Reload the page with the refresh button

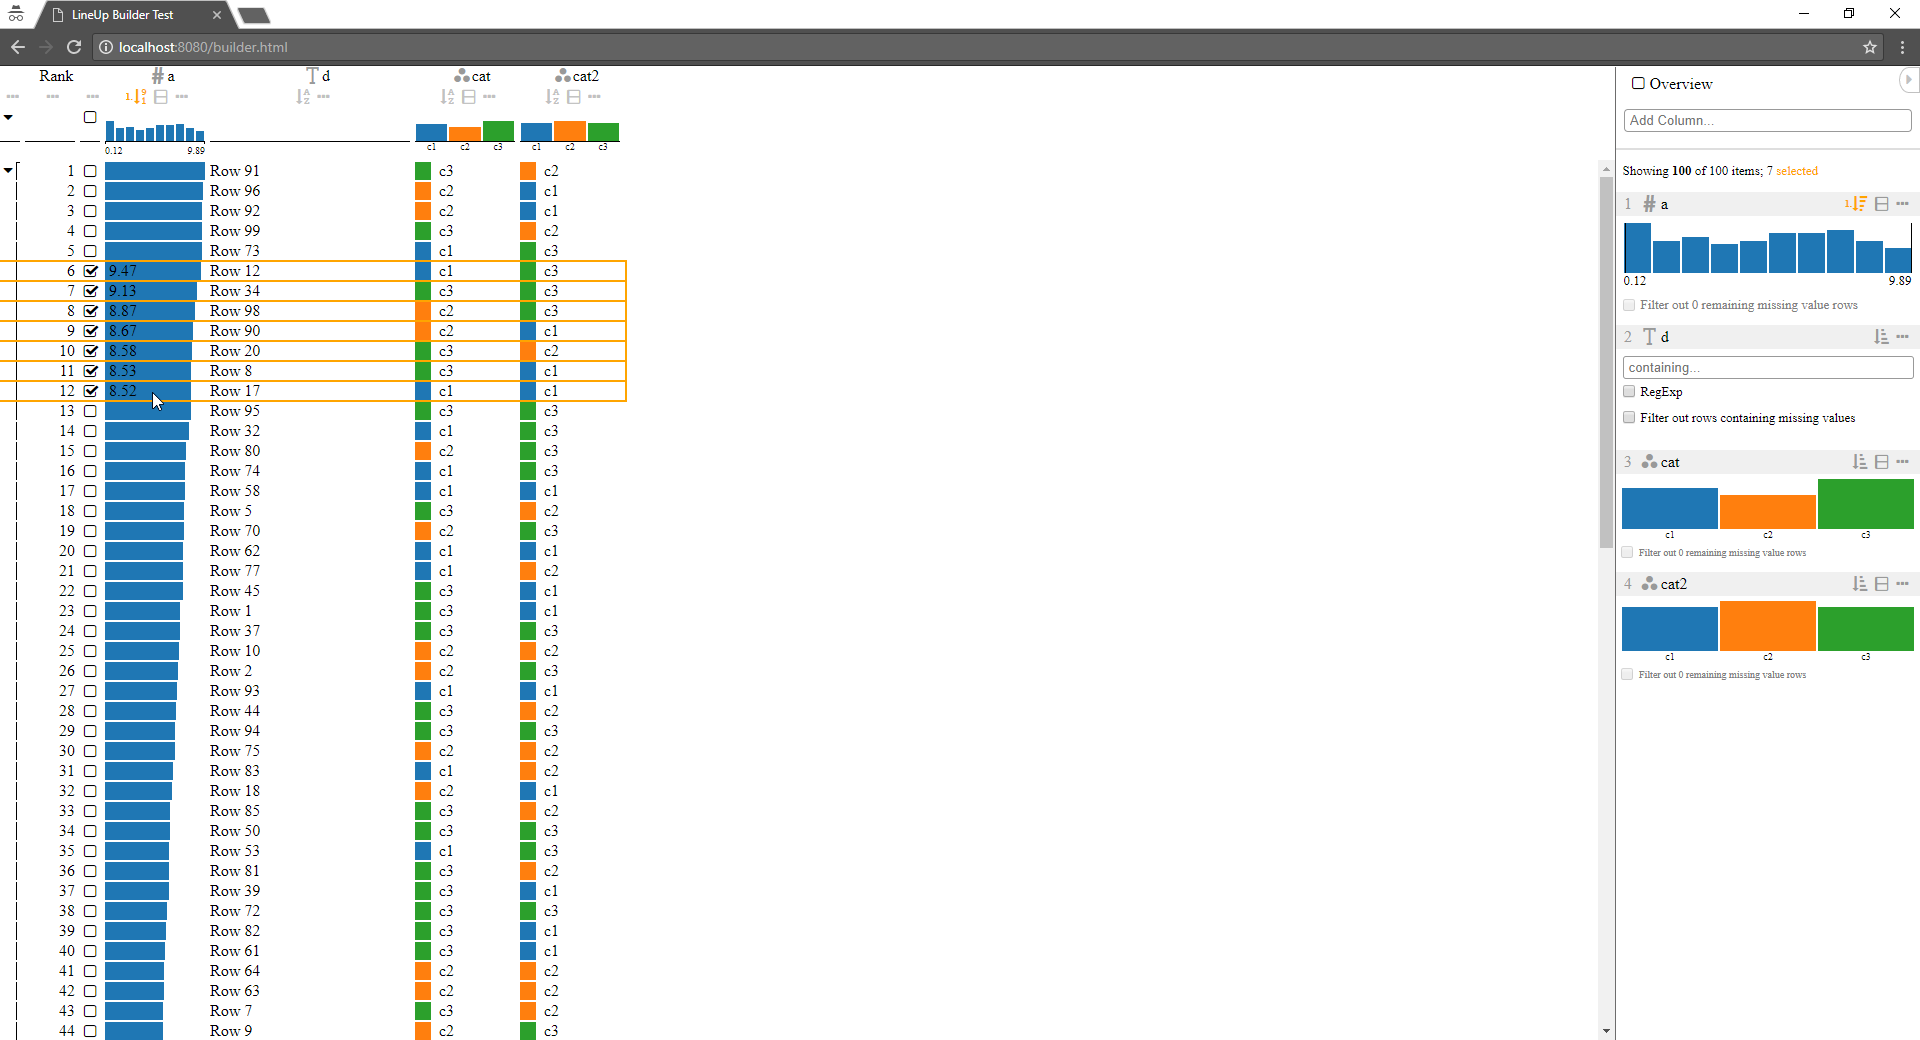point(74,47)
